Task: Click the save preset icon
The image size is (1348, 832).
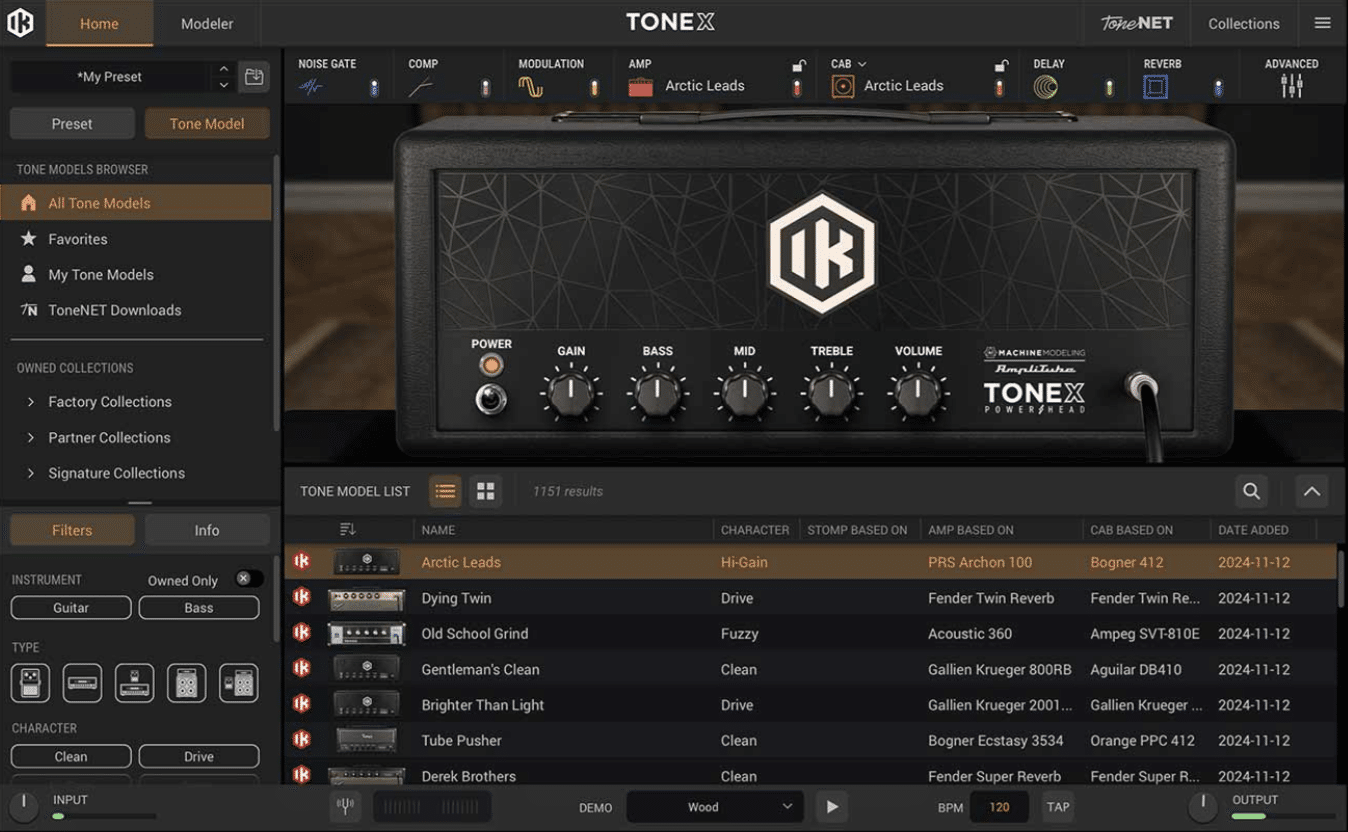Action: (254, 76)
